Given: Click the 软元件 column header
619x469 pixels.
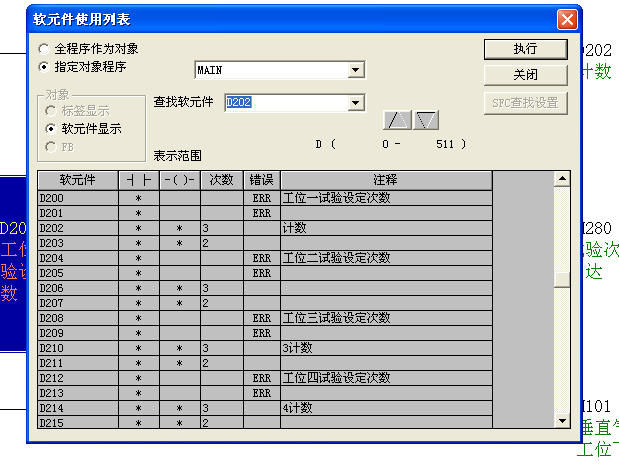Looking at the screenshot, I should click(x=77, y=180).
